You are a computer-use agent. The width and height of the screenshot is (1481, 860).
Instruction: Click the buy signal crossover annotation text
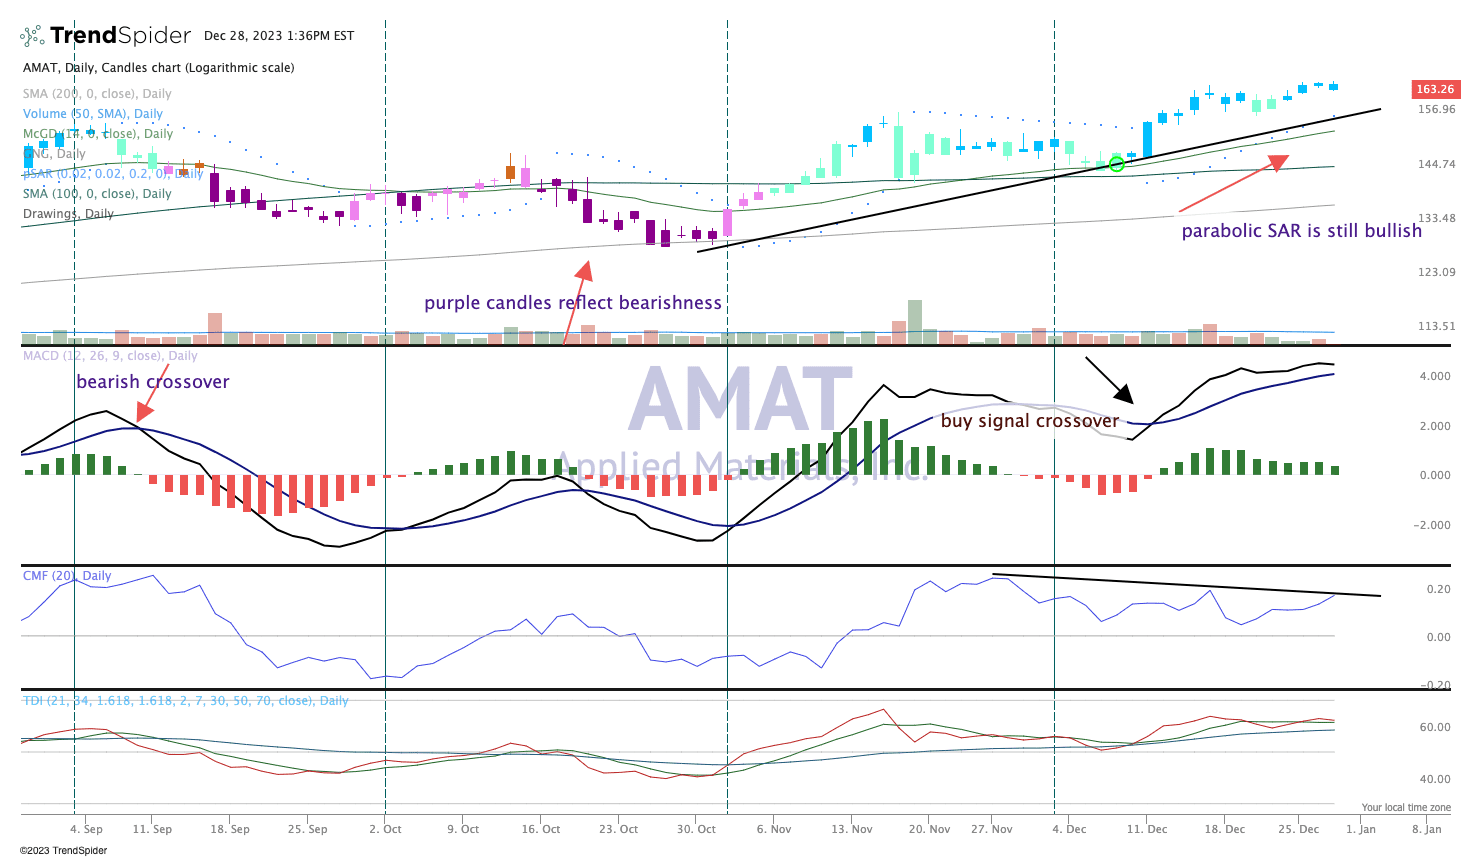[x=1030, y=421]
